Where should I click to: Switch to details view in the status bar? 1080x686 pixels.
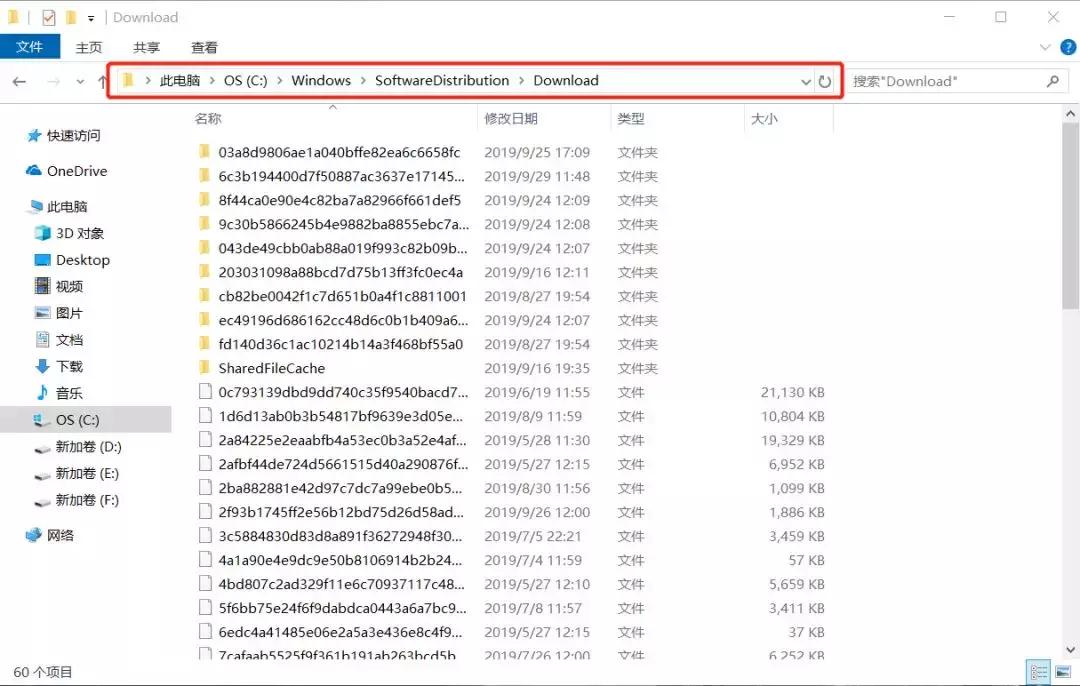click(1038, 671)
